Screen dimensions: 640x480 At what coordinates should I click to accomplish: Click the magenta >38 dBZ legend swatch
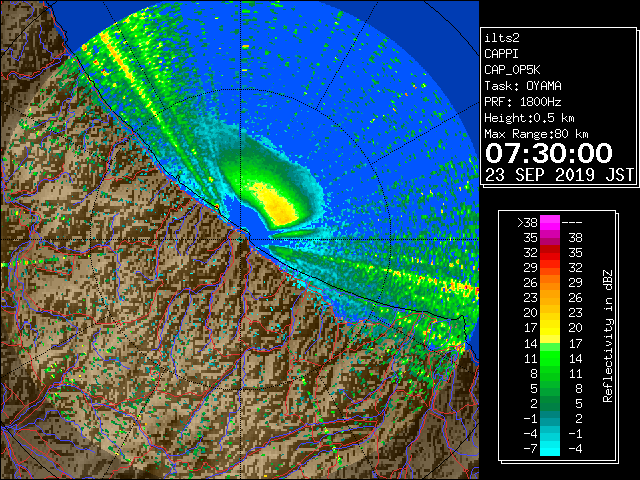point(550,223)
